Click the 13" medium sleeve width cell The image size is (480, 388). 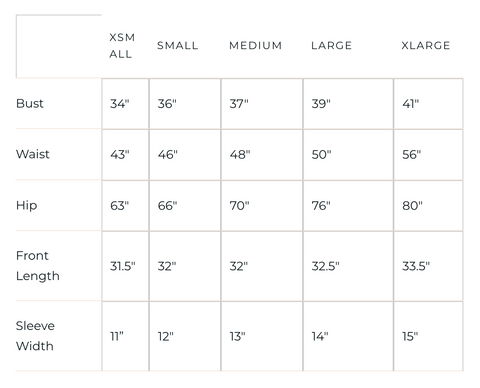(x=262, y=336)
